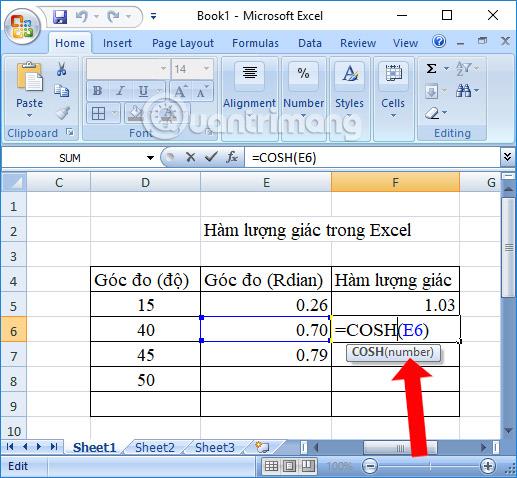Switch to the Home tab
The image size is (517, 478).
(70, 43)
